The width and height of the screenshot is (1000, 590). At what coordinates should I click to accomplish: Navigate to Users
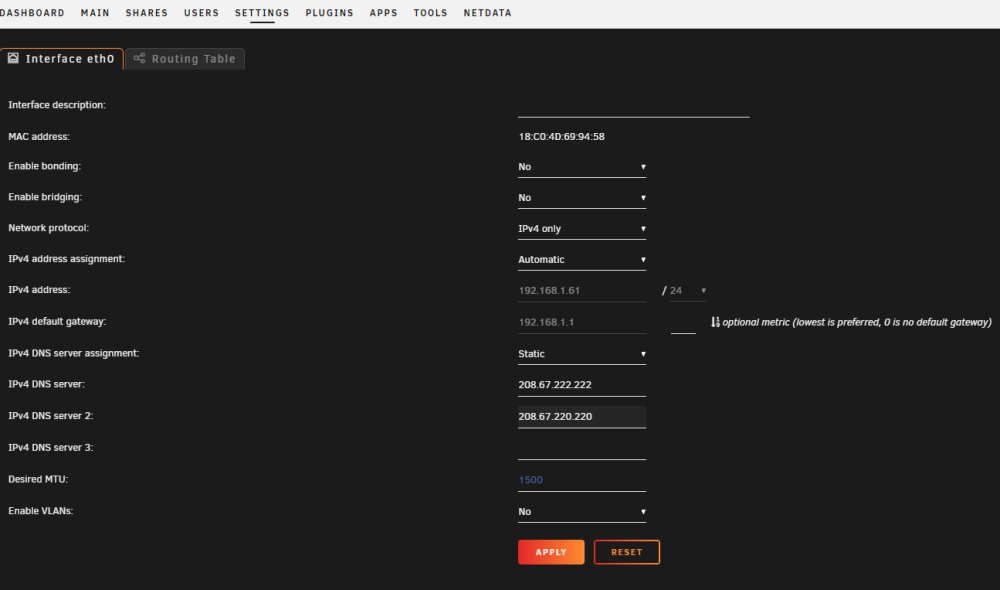coord(202,13)
